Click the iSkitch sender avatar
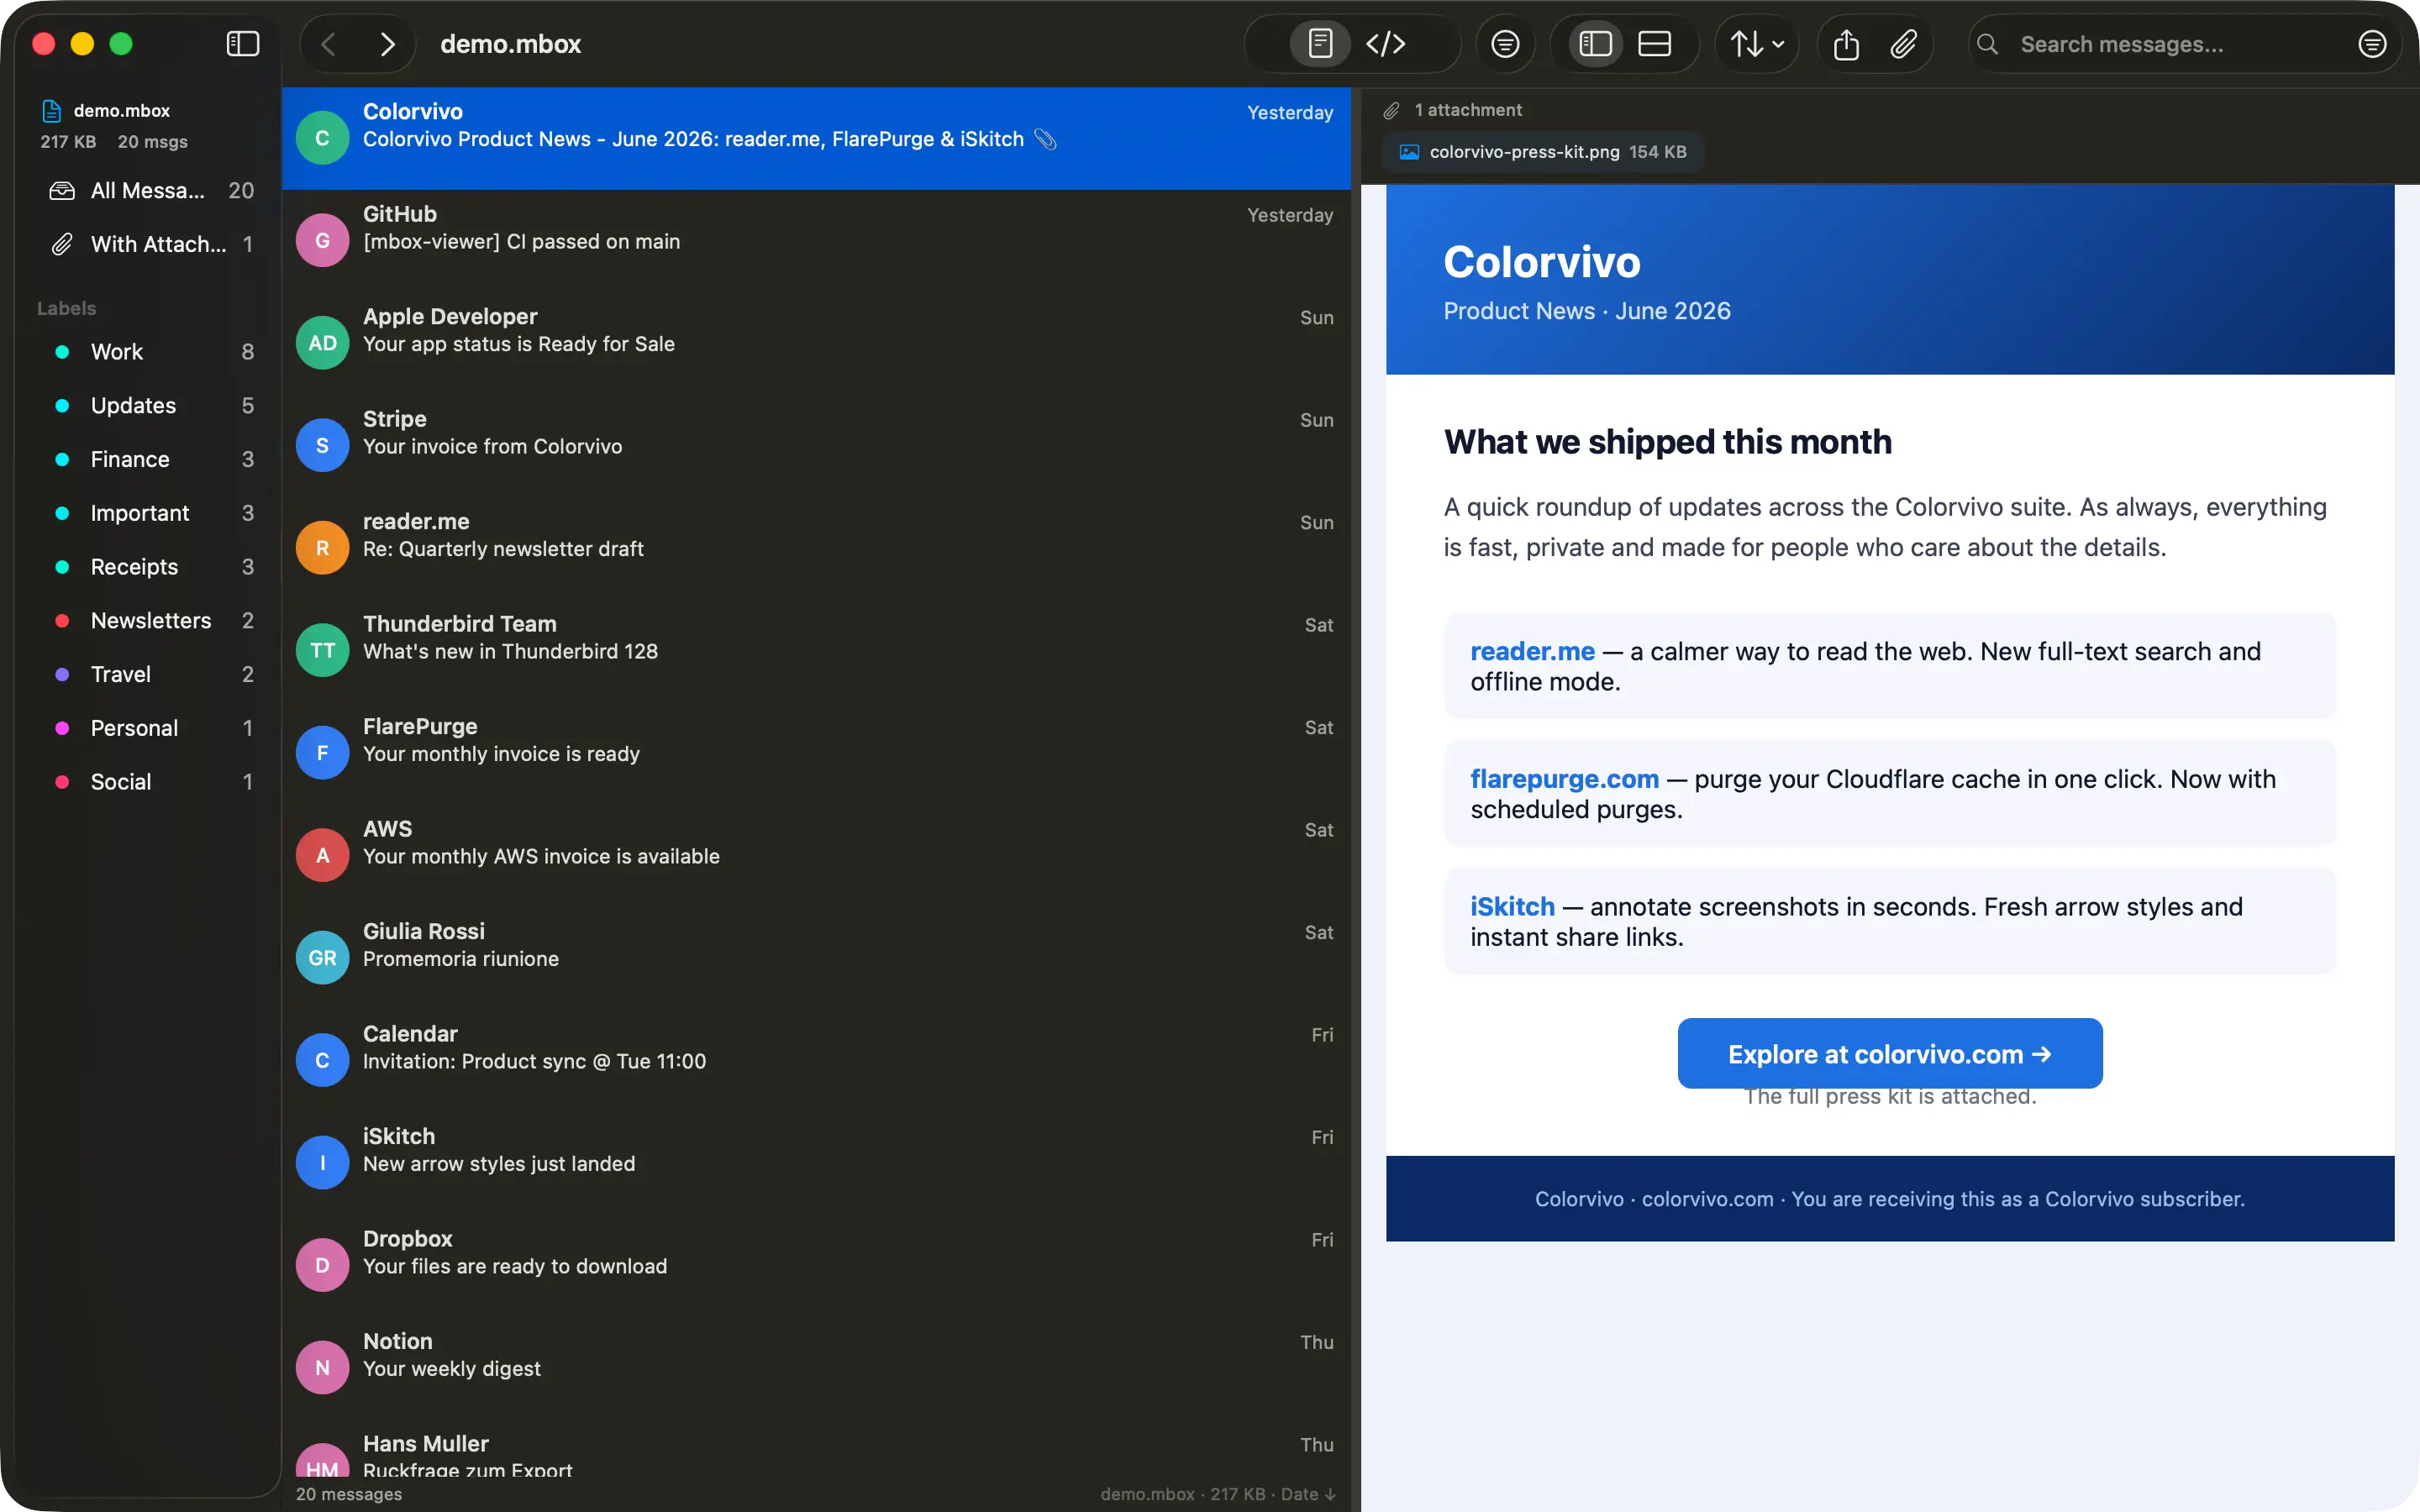This screenshot has width=2420, height=1512. pyautogui.click(x=322, y=1163)
